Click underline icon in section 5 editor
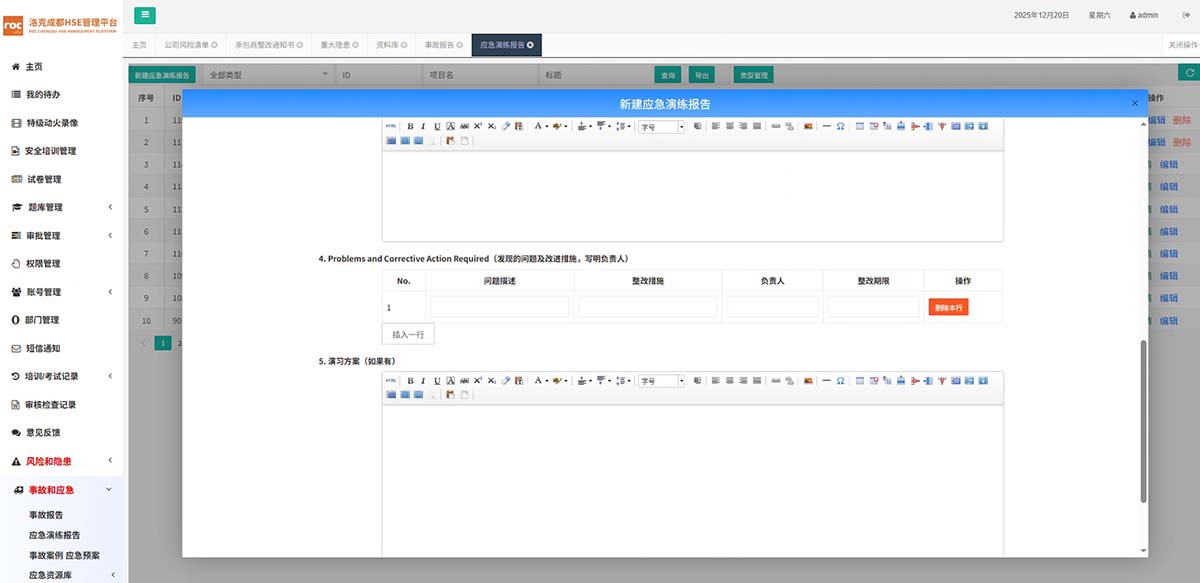This screenshot has width=1200, height=583. (437, 381)
